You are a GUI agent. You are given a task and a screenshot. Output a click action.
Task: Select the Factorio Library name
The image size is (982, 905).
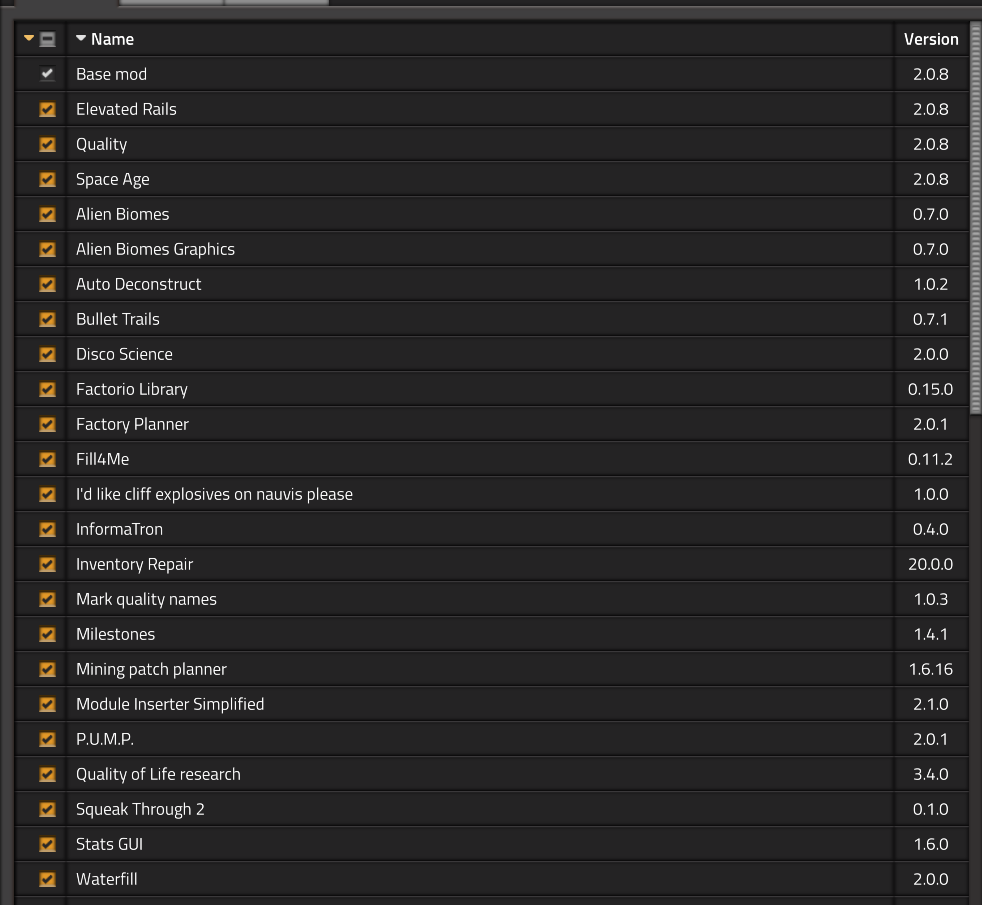132,390
